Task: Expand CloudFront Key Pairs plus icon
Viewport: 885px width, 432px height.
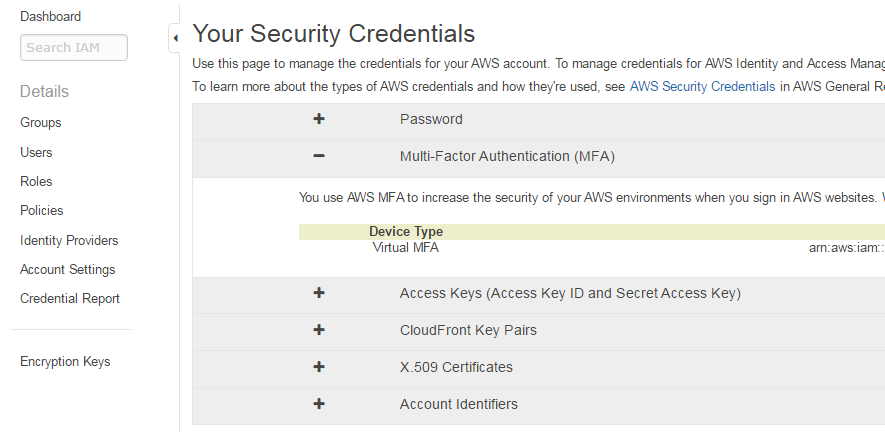Action: [319, 329]
